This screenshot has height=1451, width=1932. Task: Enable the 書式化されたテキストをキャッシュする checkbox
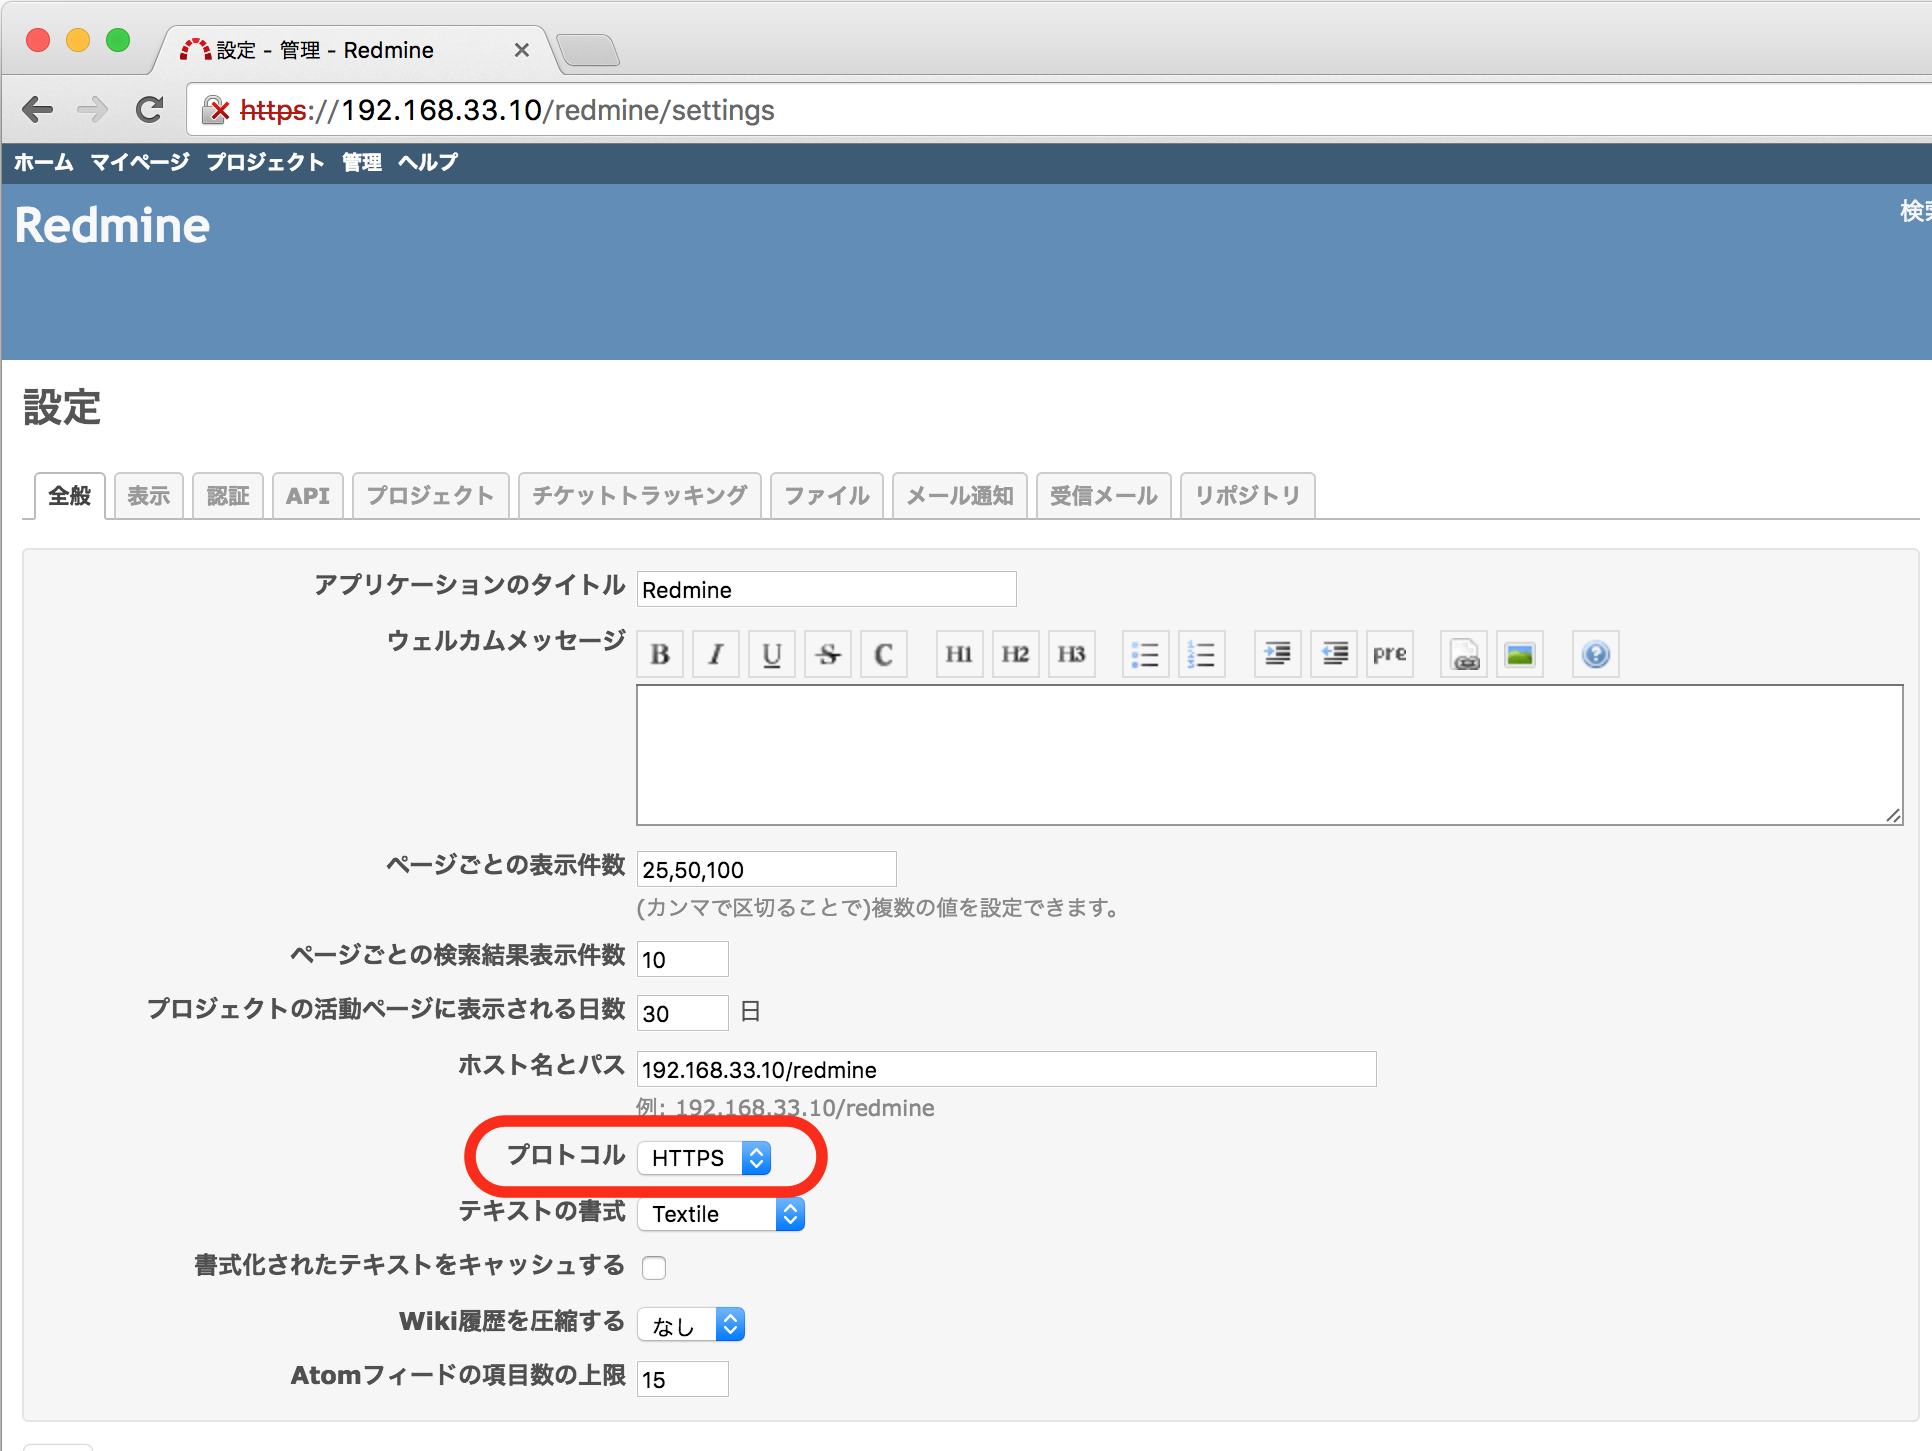click(x=654, y=1267)
